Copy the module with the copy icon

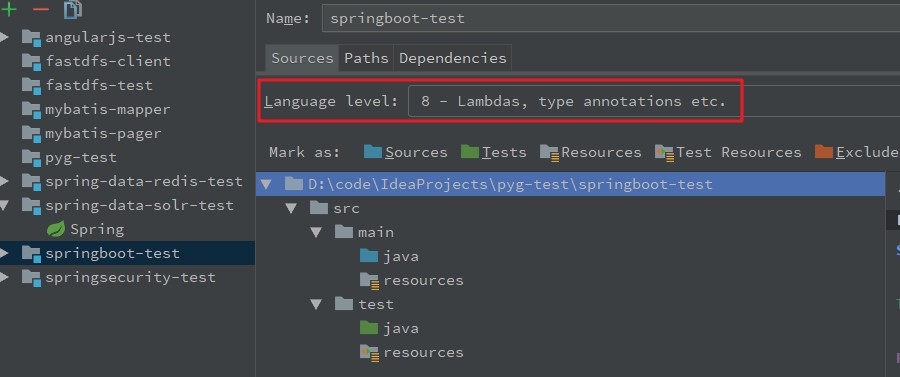click(x=72, y=9)
